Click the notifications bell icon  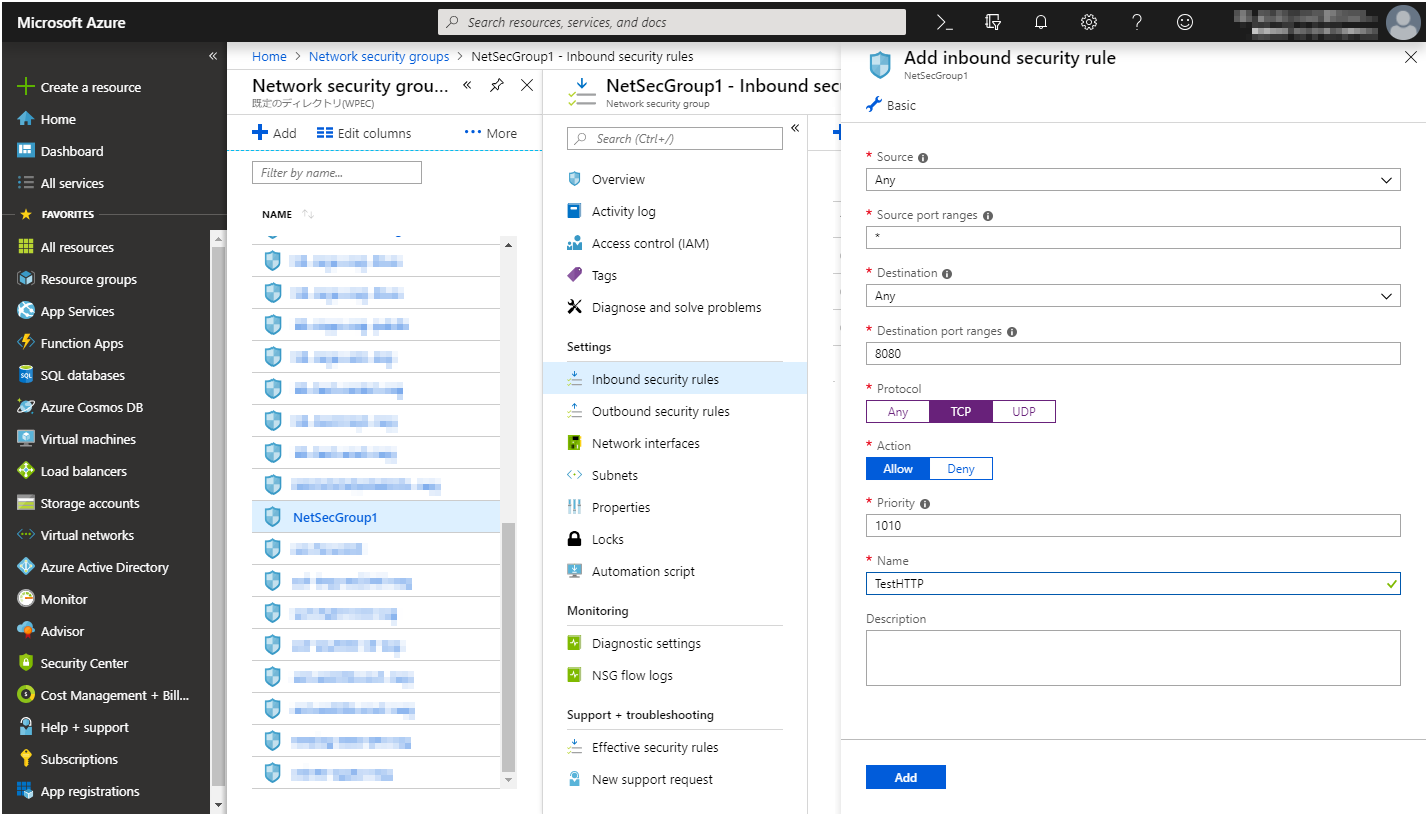pos(1041,22)
